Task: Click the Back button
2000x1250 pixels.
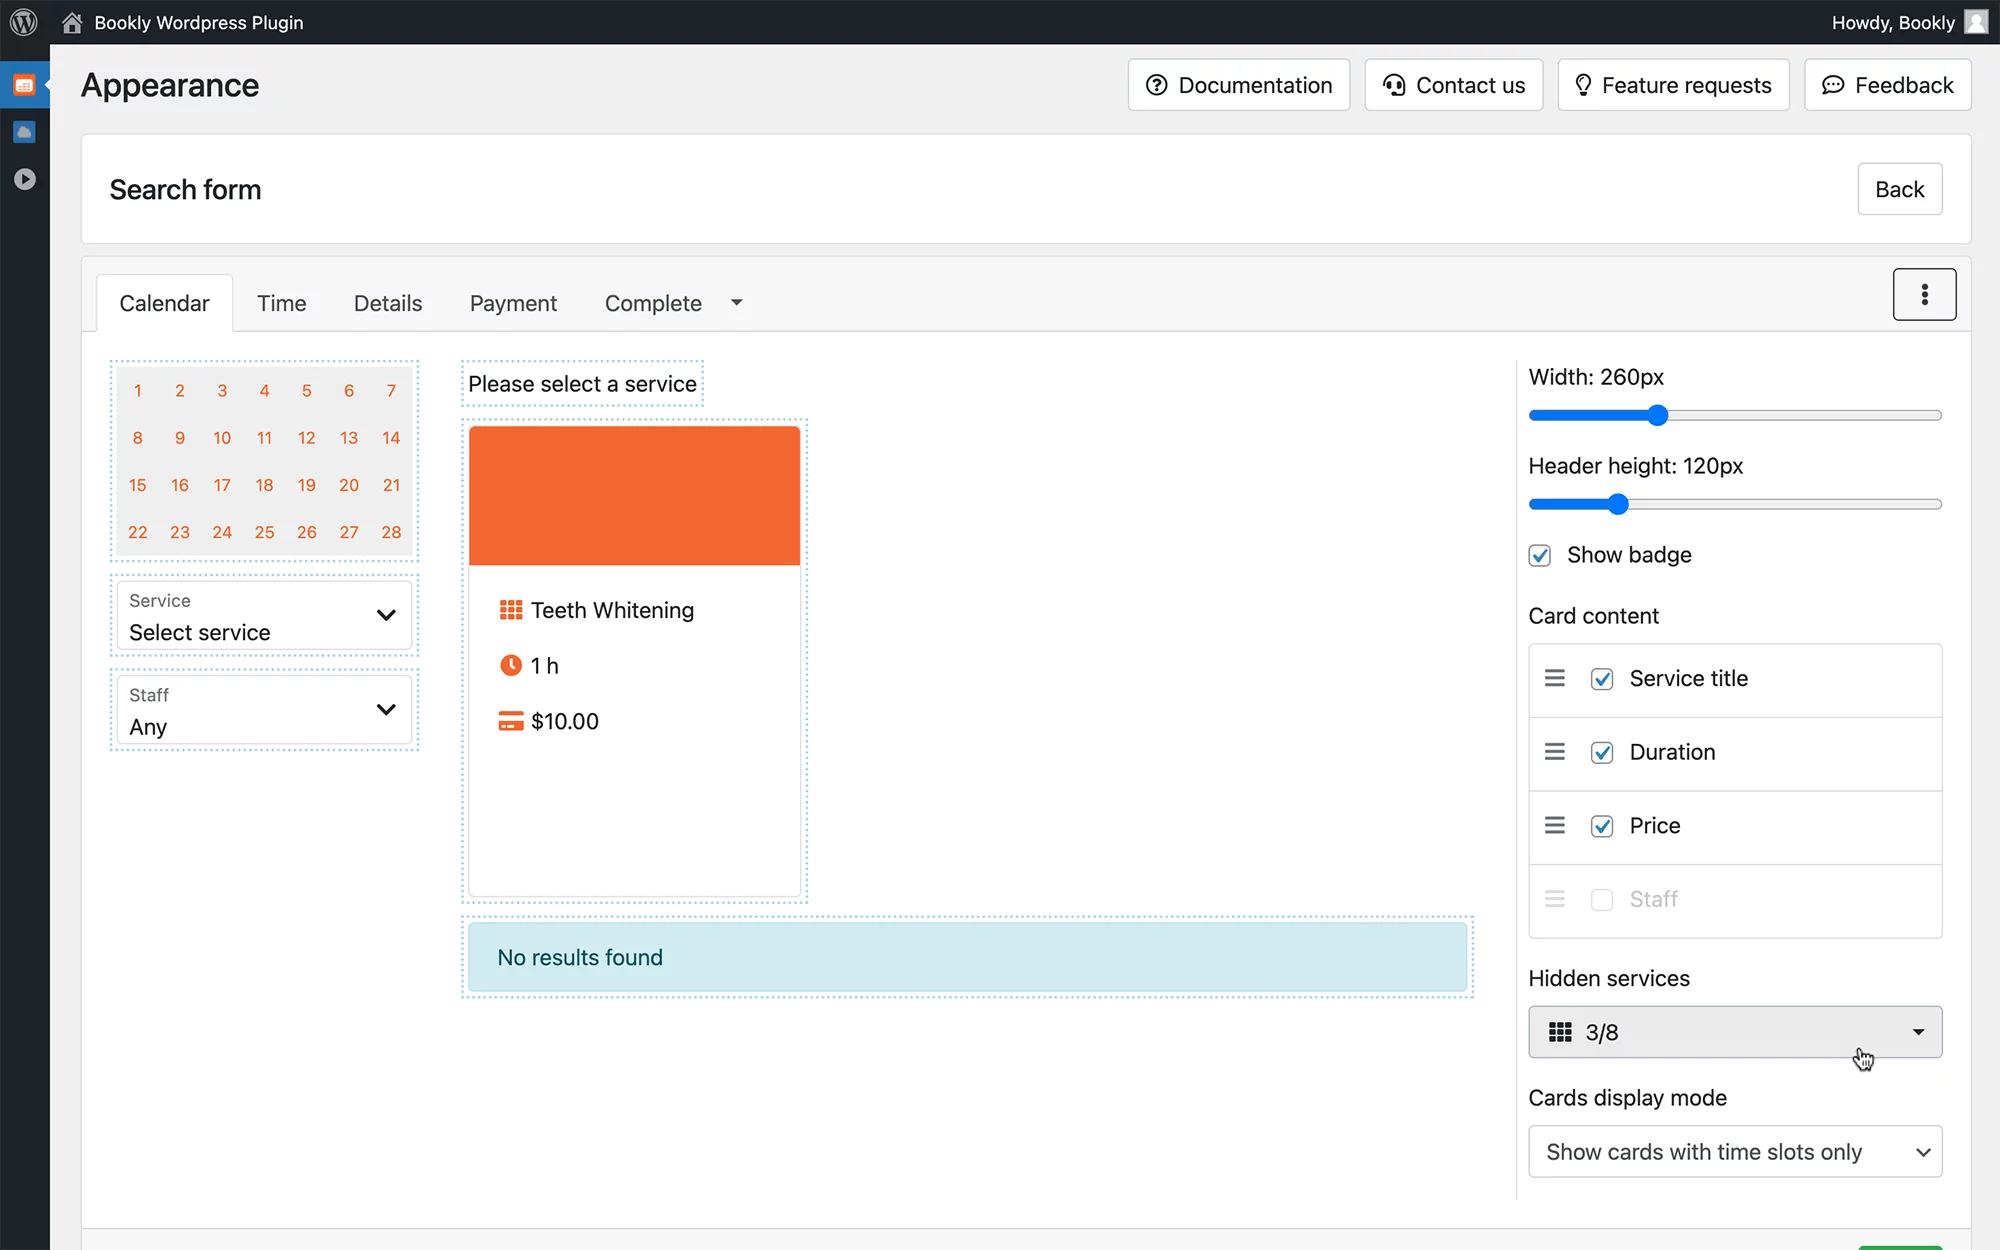Action: 1899,189
